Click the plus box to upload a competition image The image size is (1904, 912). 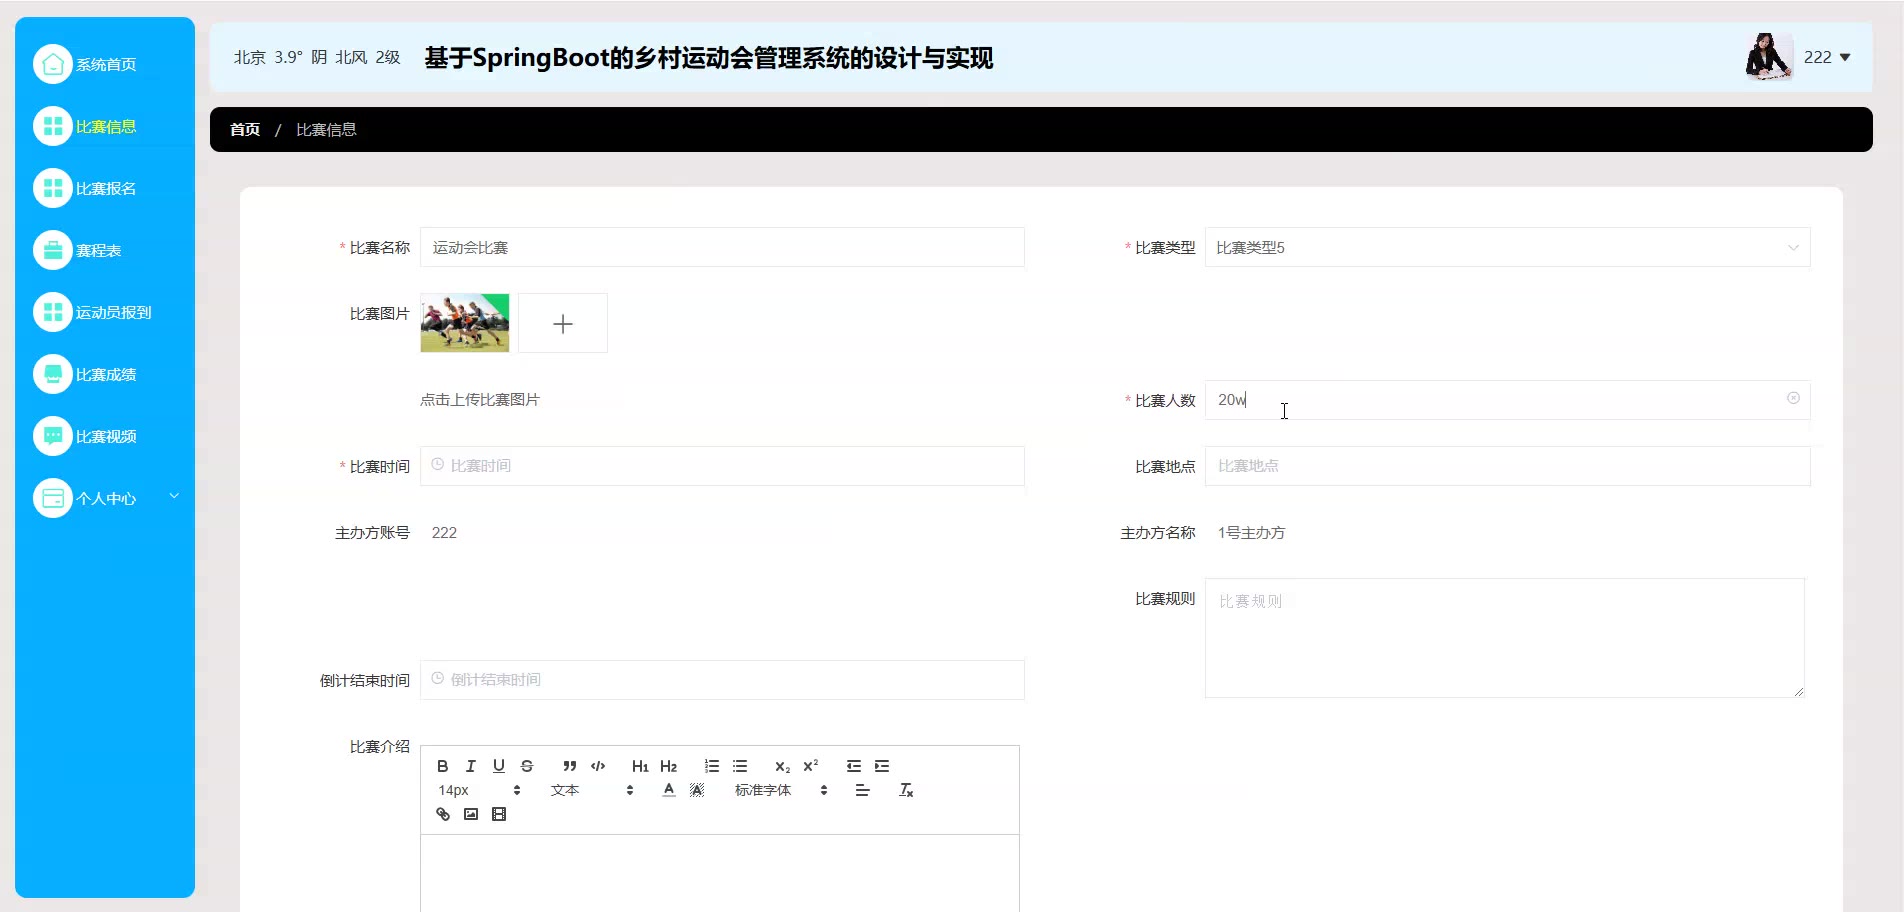pos(563,323)
